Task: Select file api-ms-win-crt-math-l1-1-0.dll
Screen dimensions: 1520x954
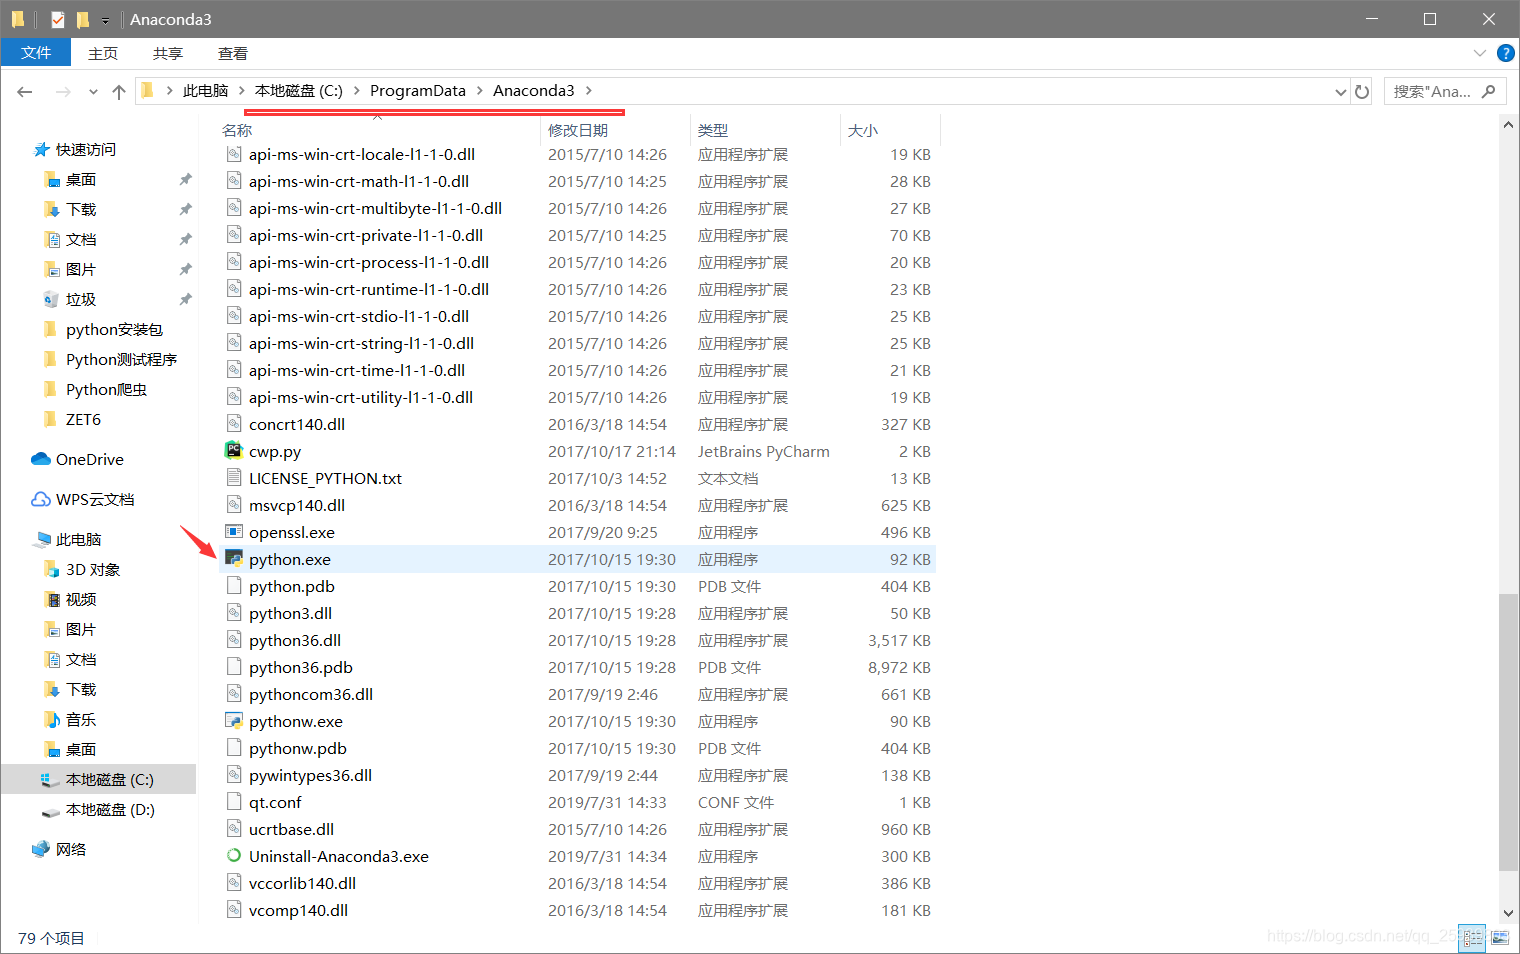Action: point(359,182)
